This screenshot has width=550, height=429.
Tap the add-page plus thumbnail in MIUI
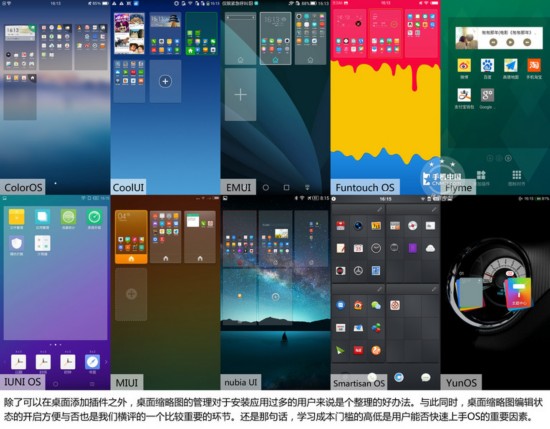click(x=131, y=294)
